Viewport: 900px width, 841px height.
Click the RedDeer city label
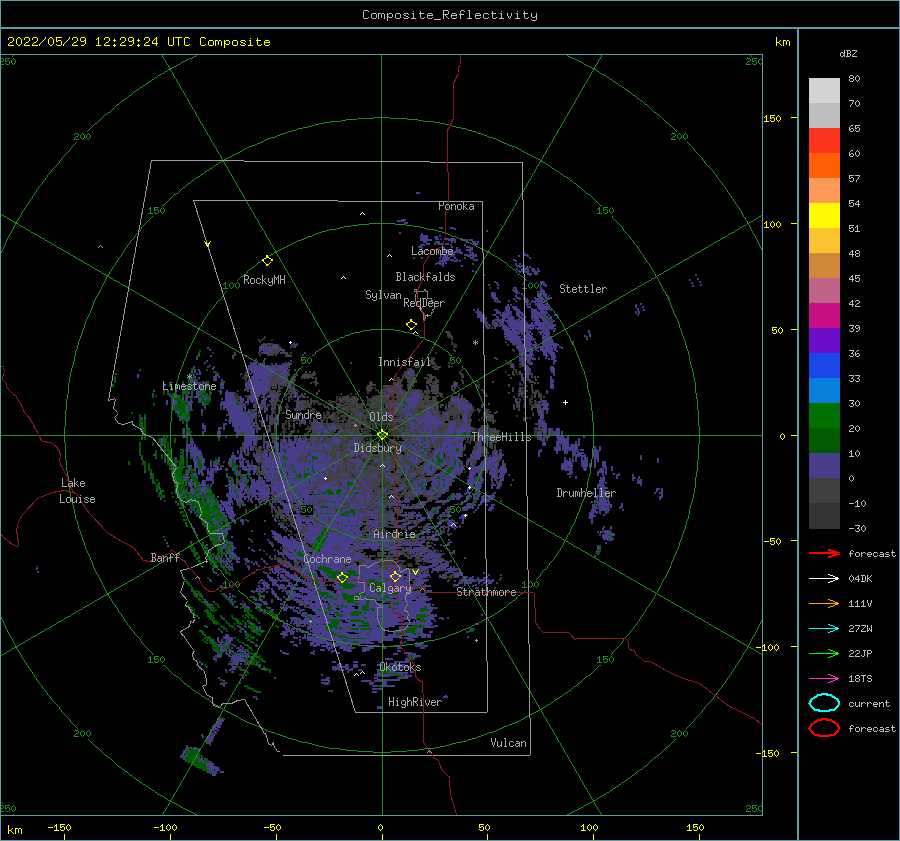tap(424, 303)
